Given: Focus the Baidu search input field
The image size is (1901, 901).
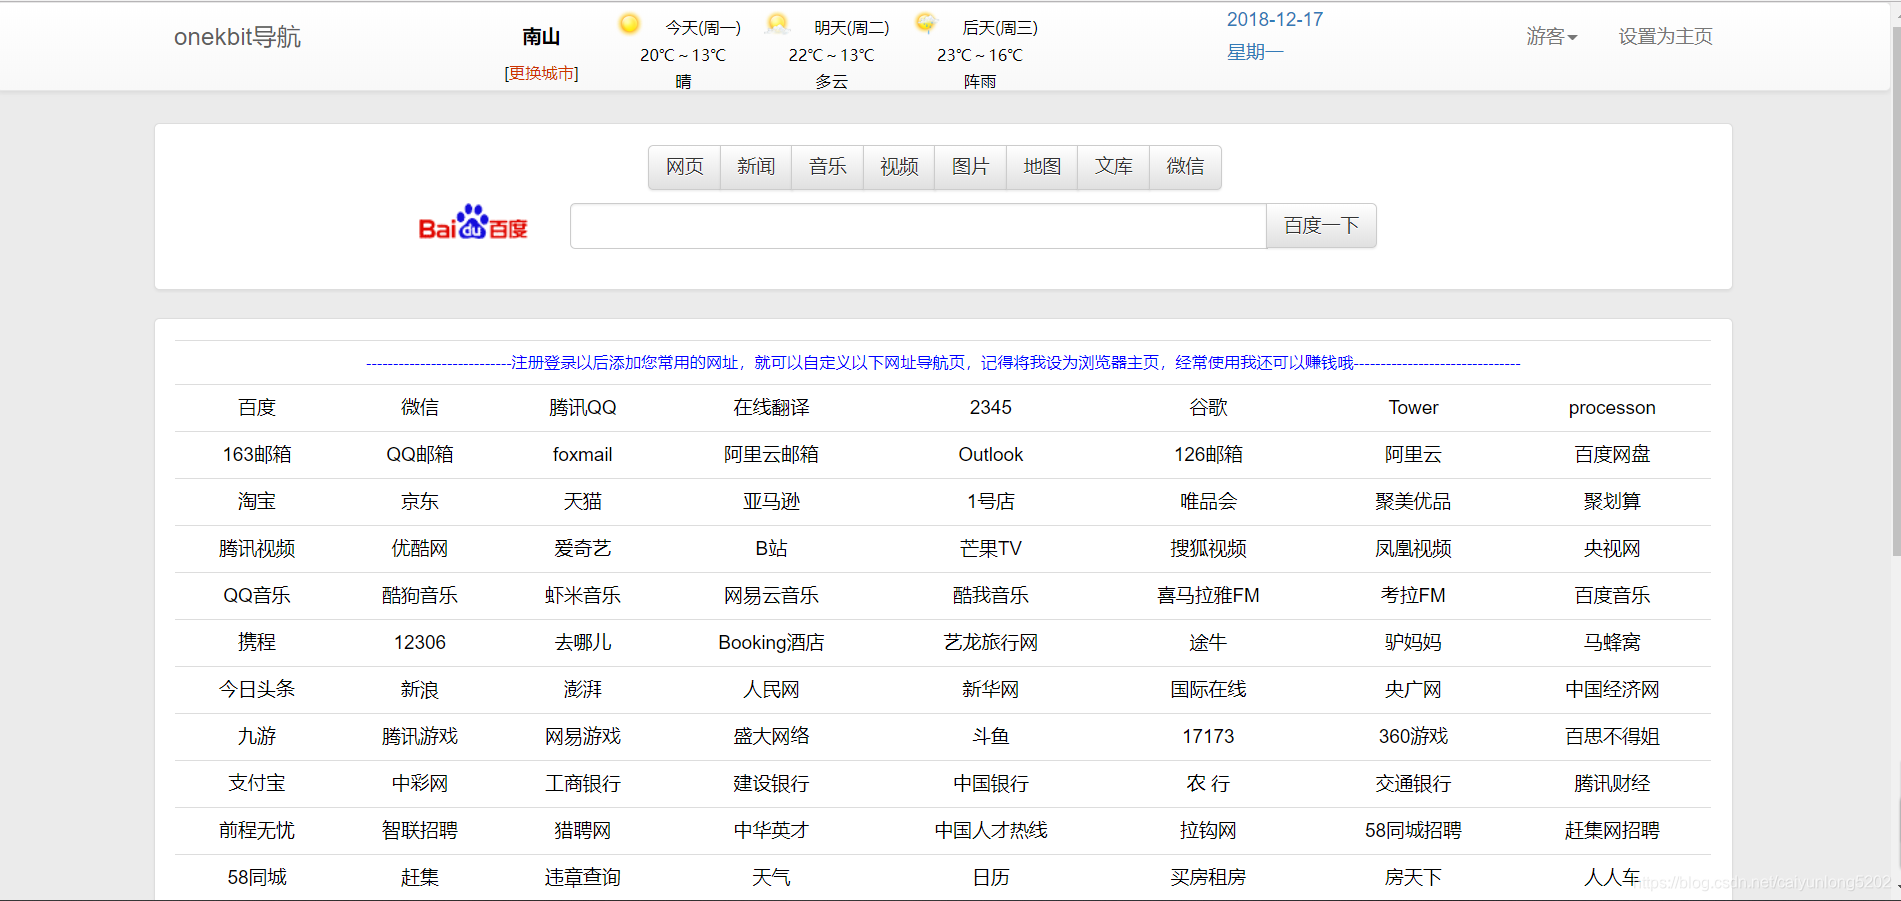Looking at the screenshot, I should tap(918, 226).
